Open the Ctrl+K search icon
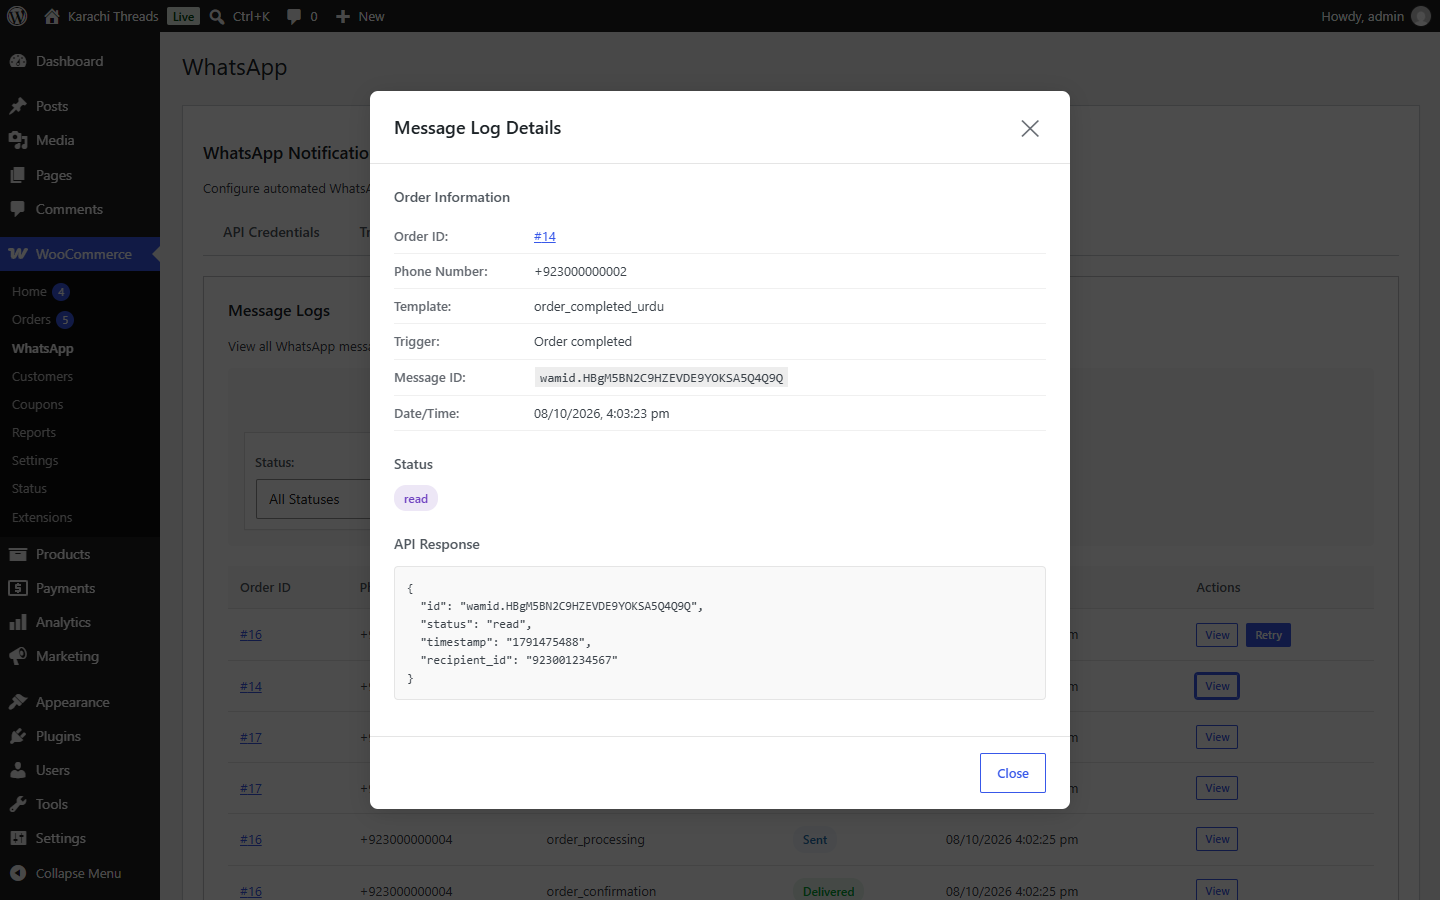 (217, 16)
